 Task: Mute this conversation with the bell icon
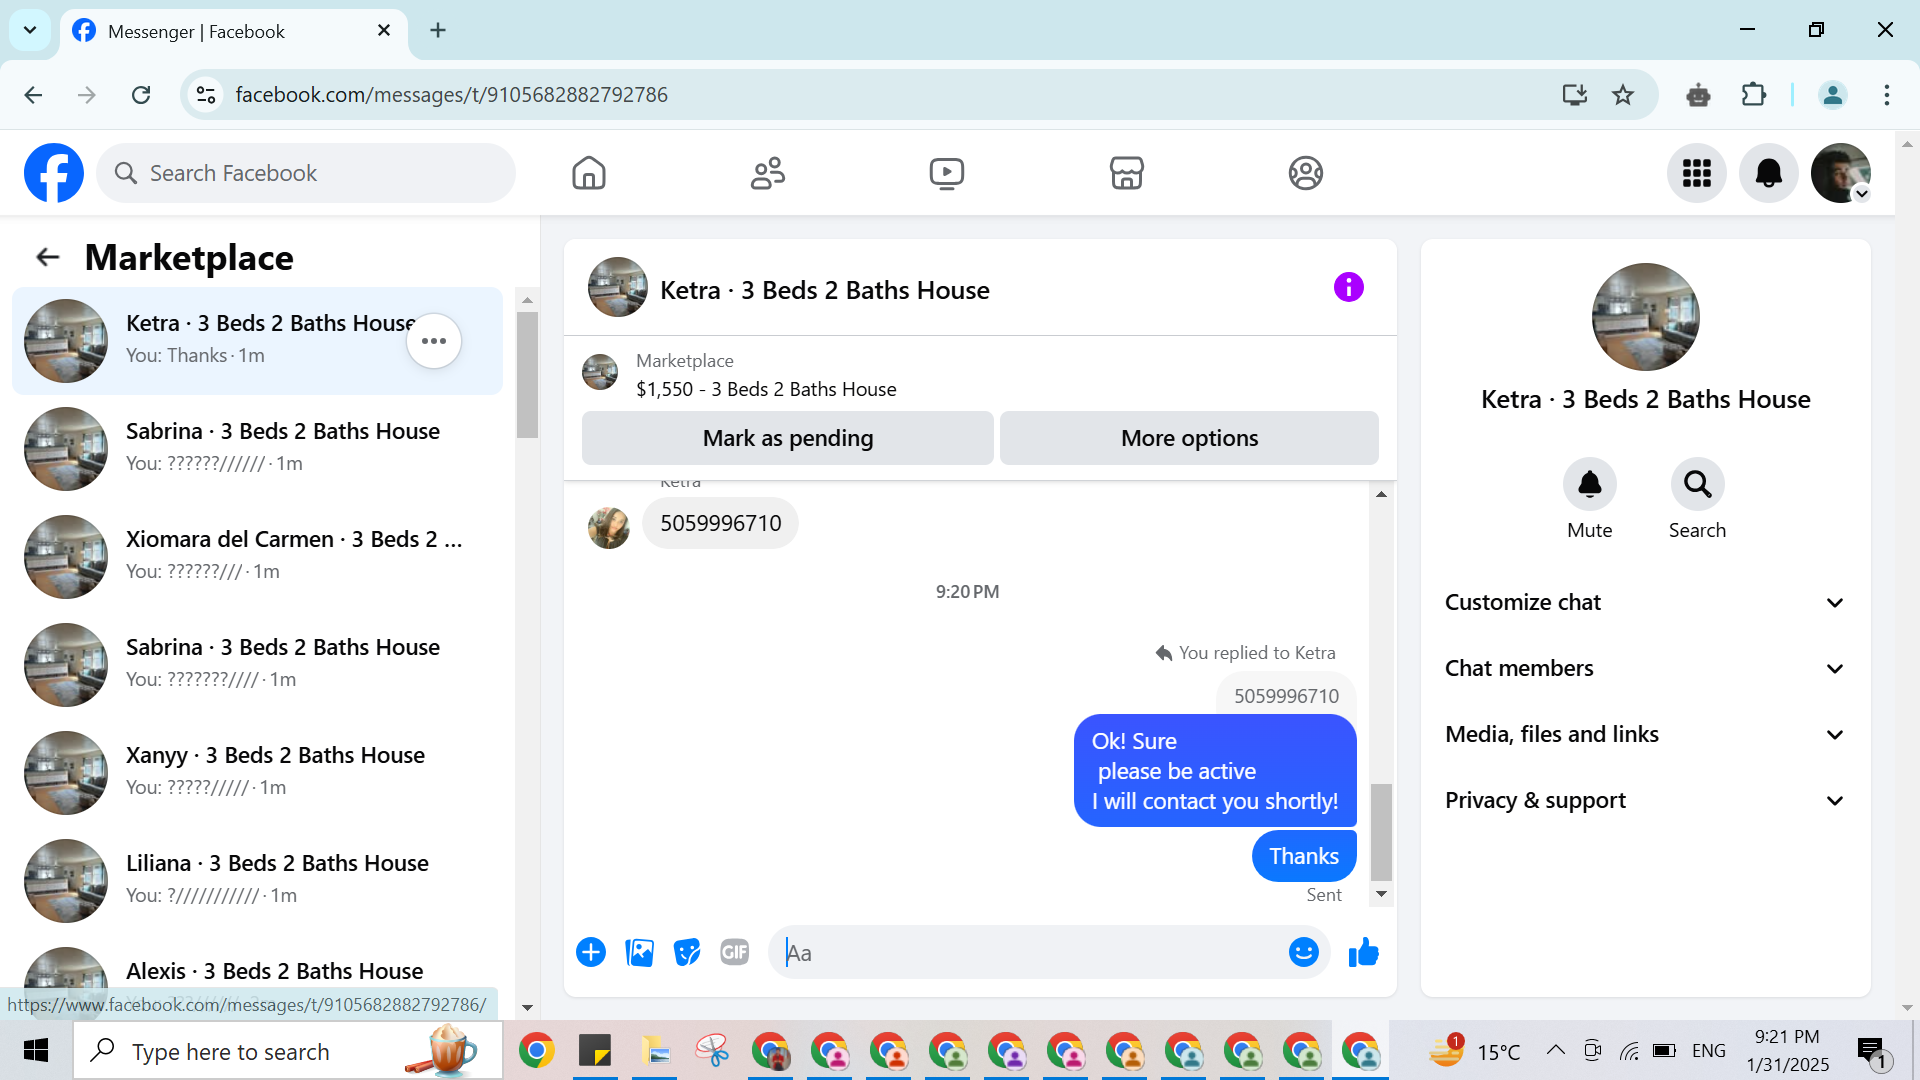click(1590, 485)
